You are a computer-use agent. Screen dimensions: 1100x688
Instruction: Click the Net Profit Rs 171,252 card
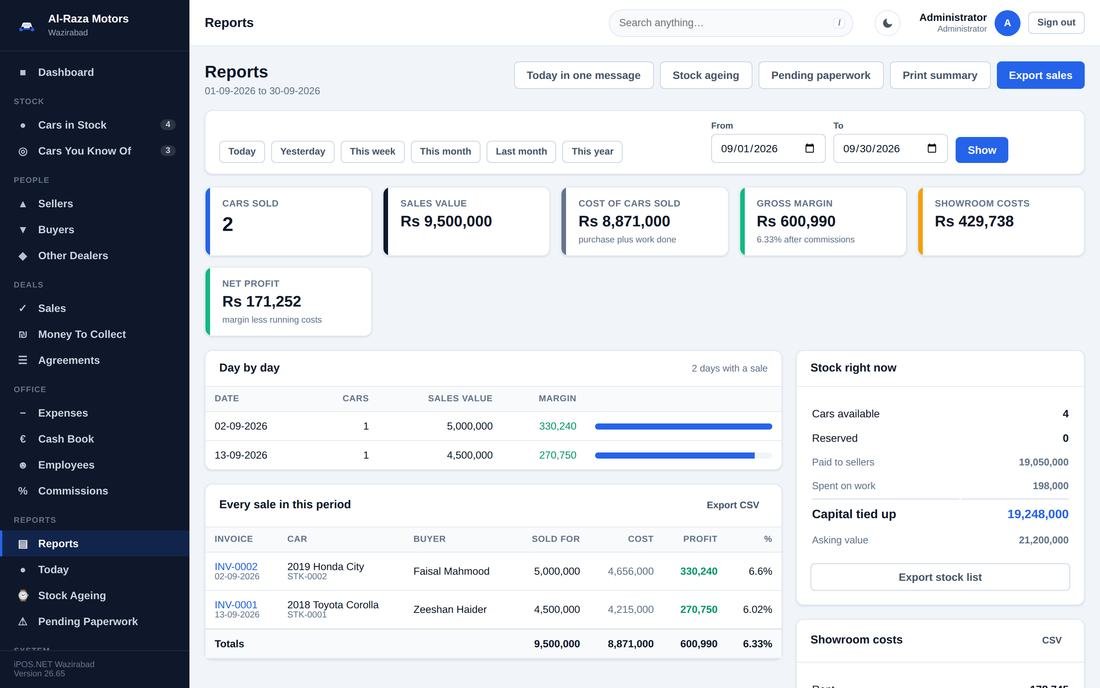click(288, 302)
